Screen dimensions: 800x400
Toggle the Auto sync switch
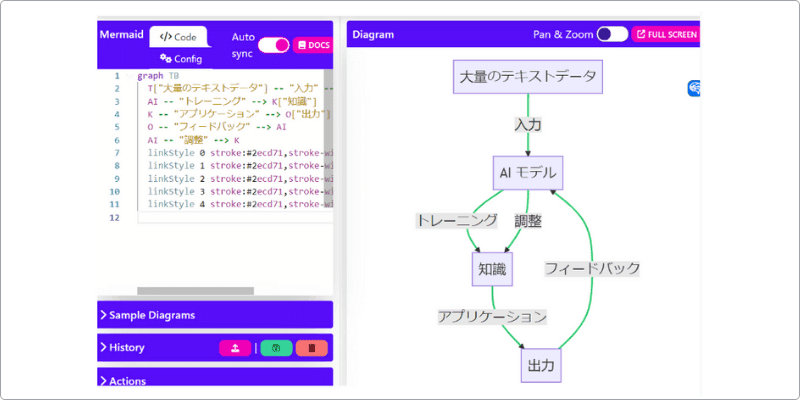[273, 45]
